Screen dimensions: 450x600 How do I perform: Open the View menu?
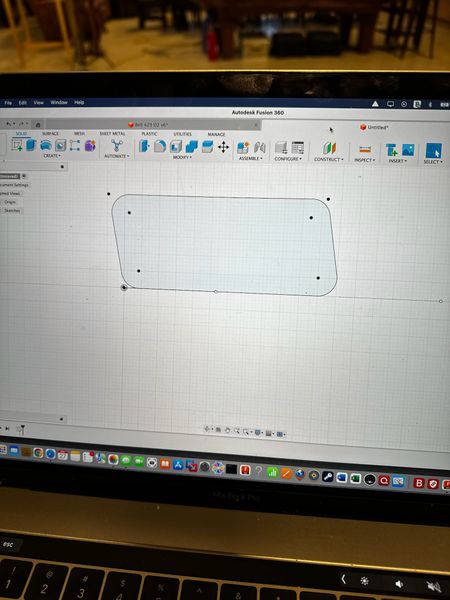point(39,103)
